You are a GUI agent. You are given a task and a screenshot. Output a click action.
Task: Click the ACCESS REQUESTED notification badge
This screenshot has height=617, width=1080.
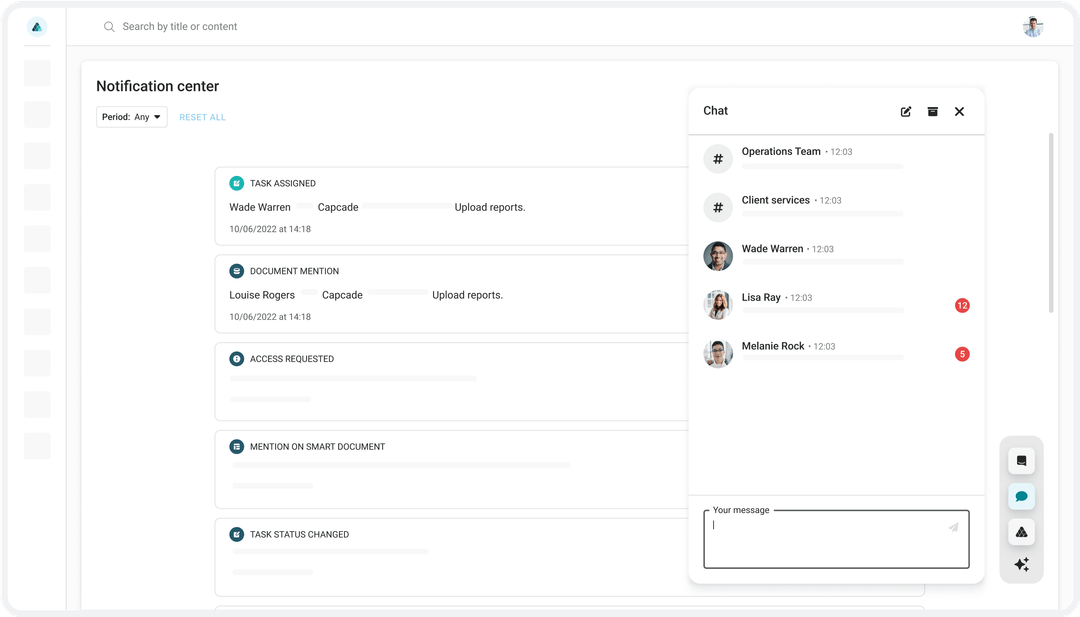(x=236, y=359)
